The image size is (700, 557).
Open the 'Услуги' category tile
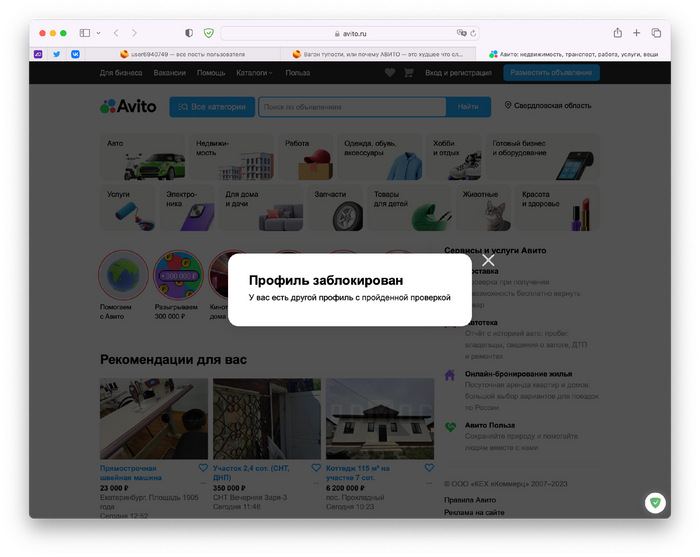(x=128, y=208)
